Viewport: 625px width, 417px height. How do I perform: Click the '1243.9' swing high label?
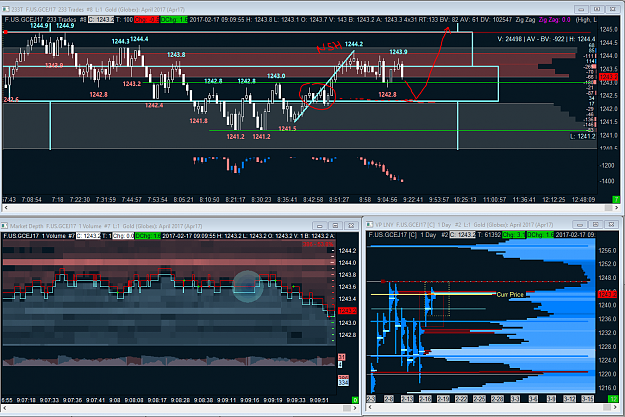398,52
